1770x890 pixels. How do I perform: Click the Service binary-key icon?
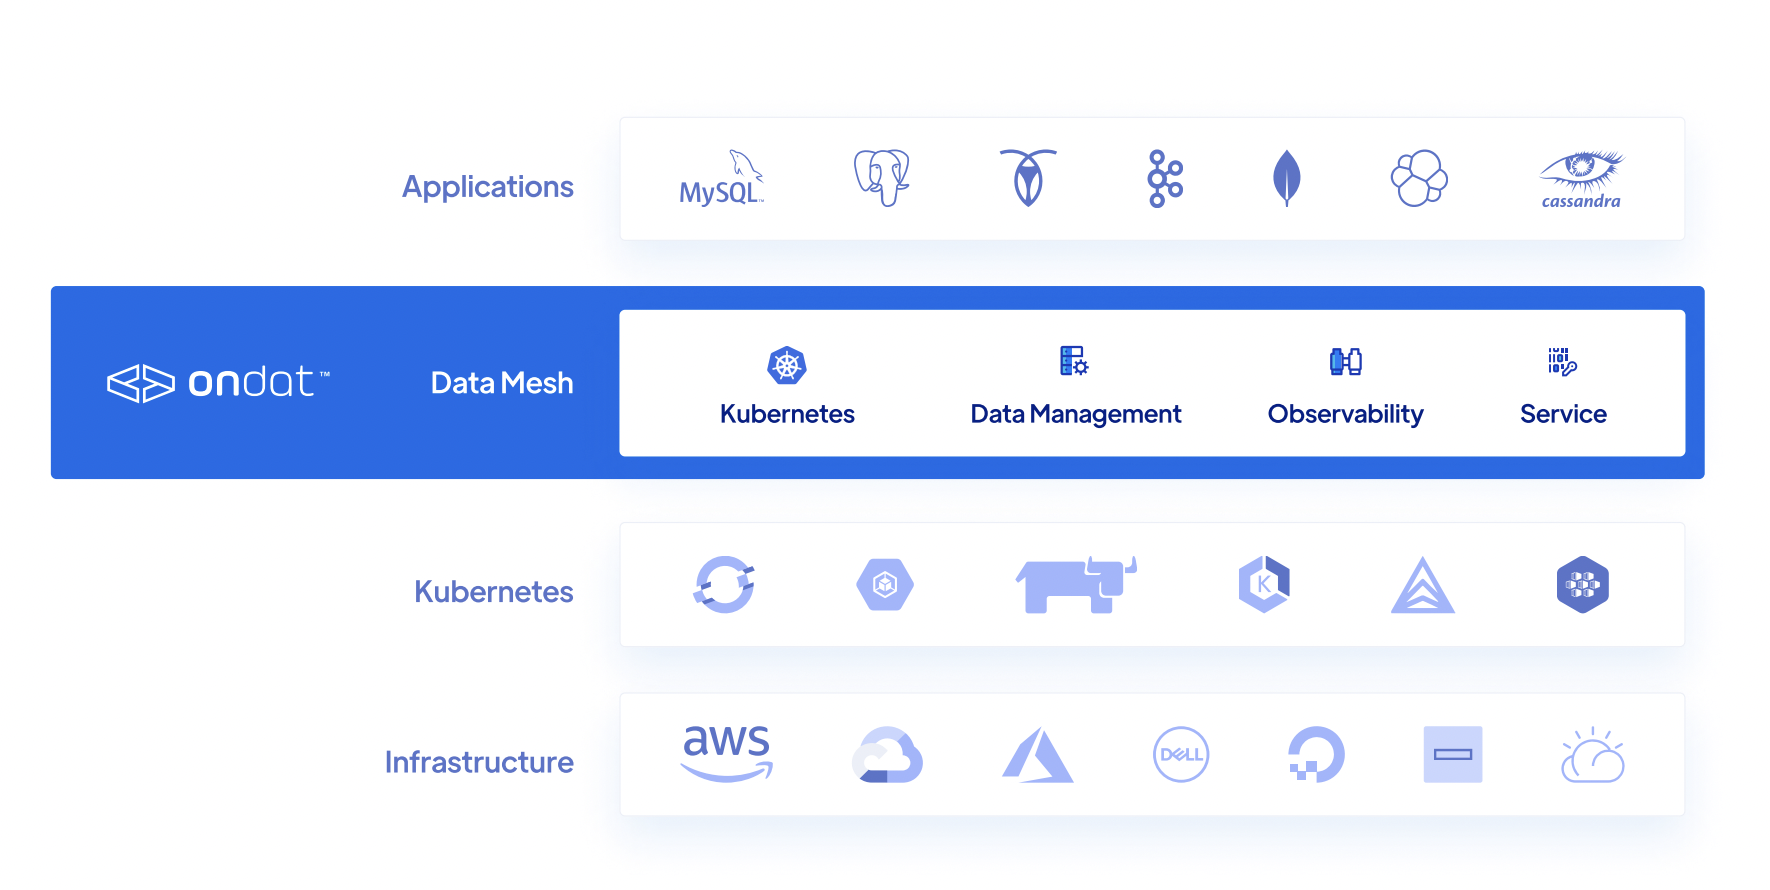1562,361
